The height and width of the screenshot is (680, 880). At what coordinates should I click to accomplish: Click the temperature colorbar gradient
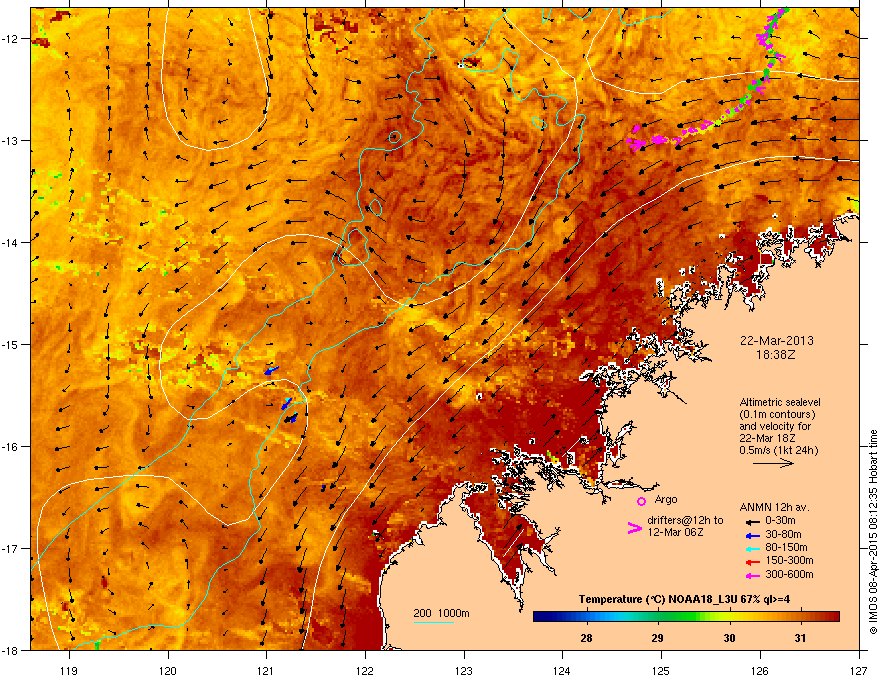point(686,617)
